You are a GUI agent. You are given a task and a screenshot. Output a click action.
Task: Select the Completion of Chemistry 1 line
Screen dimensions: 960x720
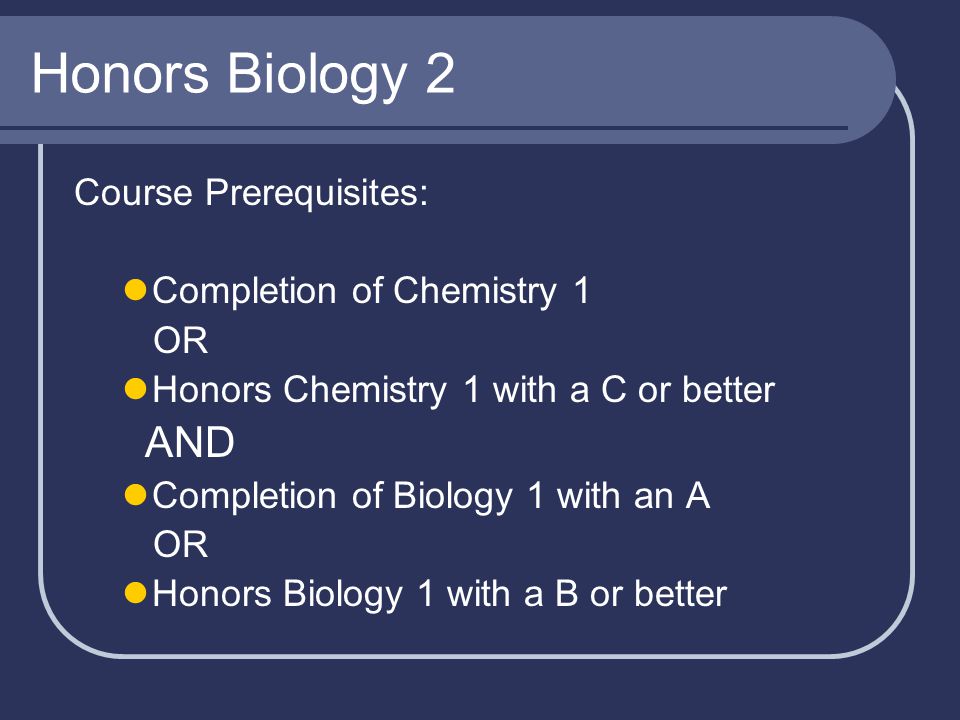pos(371,291)
